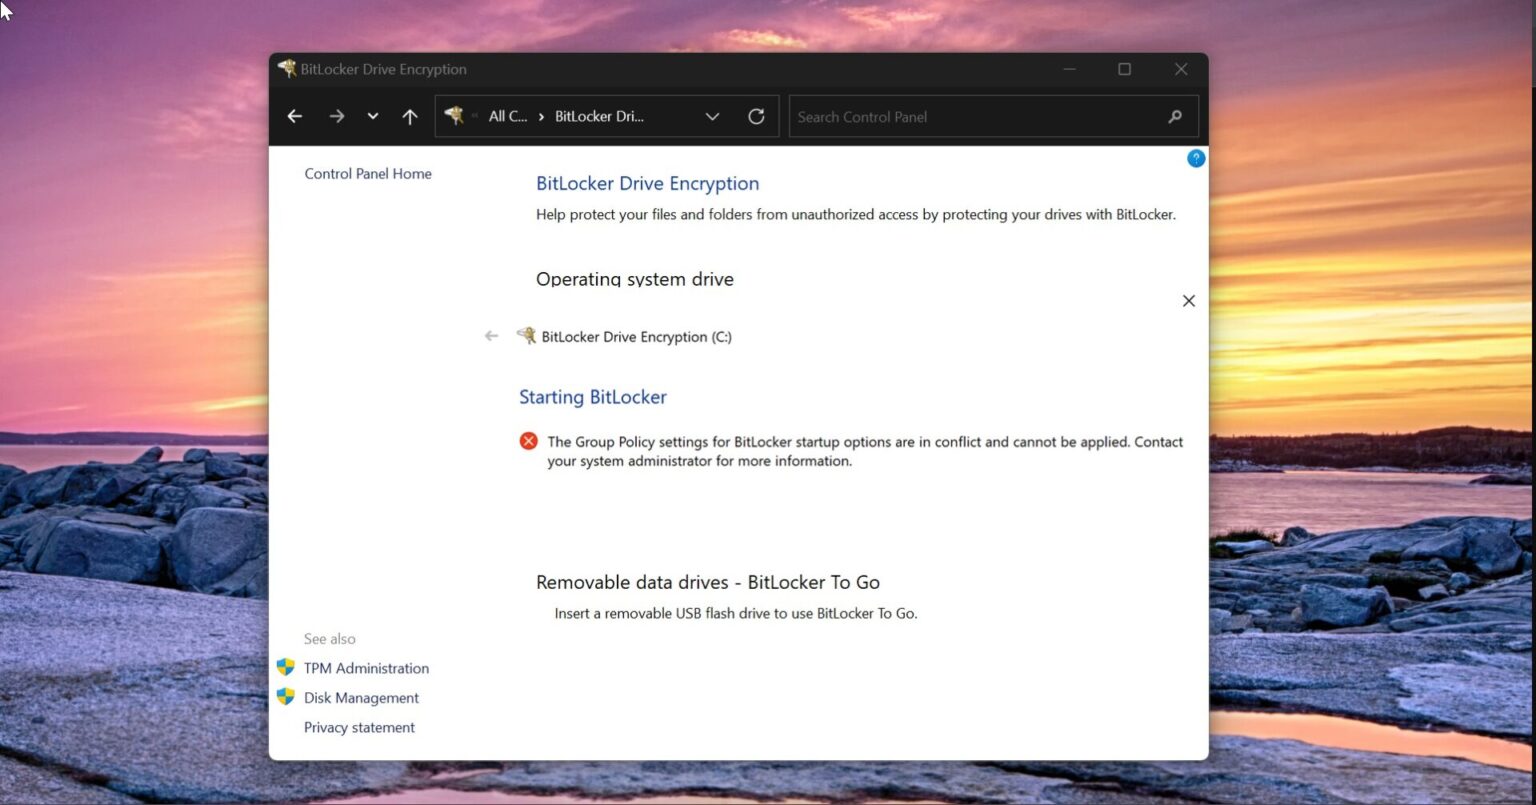The width and height of the screenshot is (1536, 805).
Task: Open the recent locations dropdown chevron
Action: pos(373,116)
